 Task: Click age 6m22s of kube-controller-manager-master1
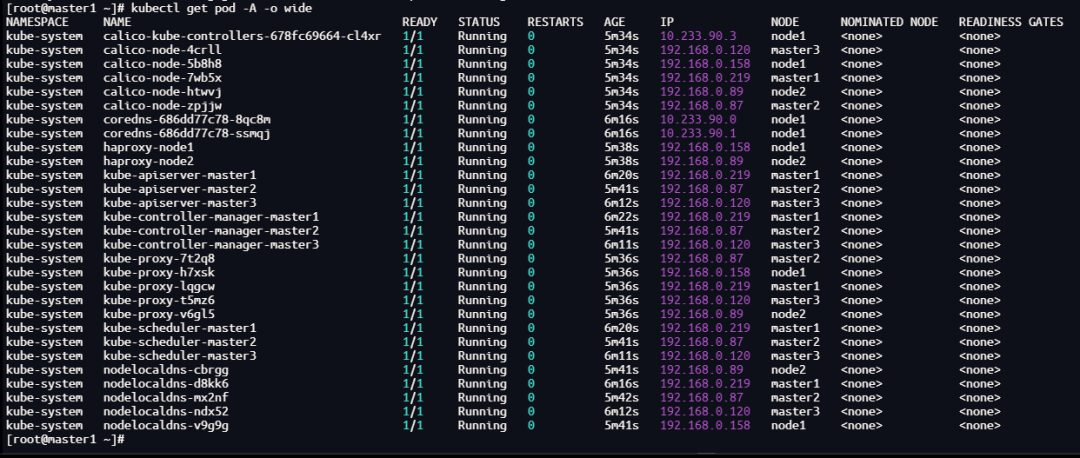pyautogui.click(x=621, y=217)
